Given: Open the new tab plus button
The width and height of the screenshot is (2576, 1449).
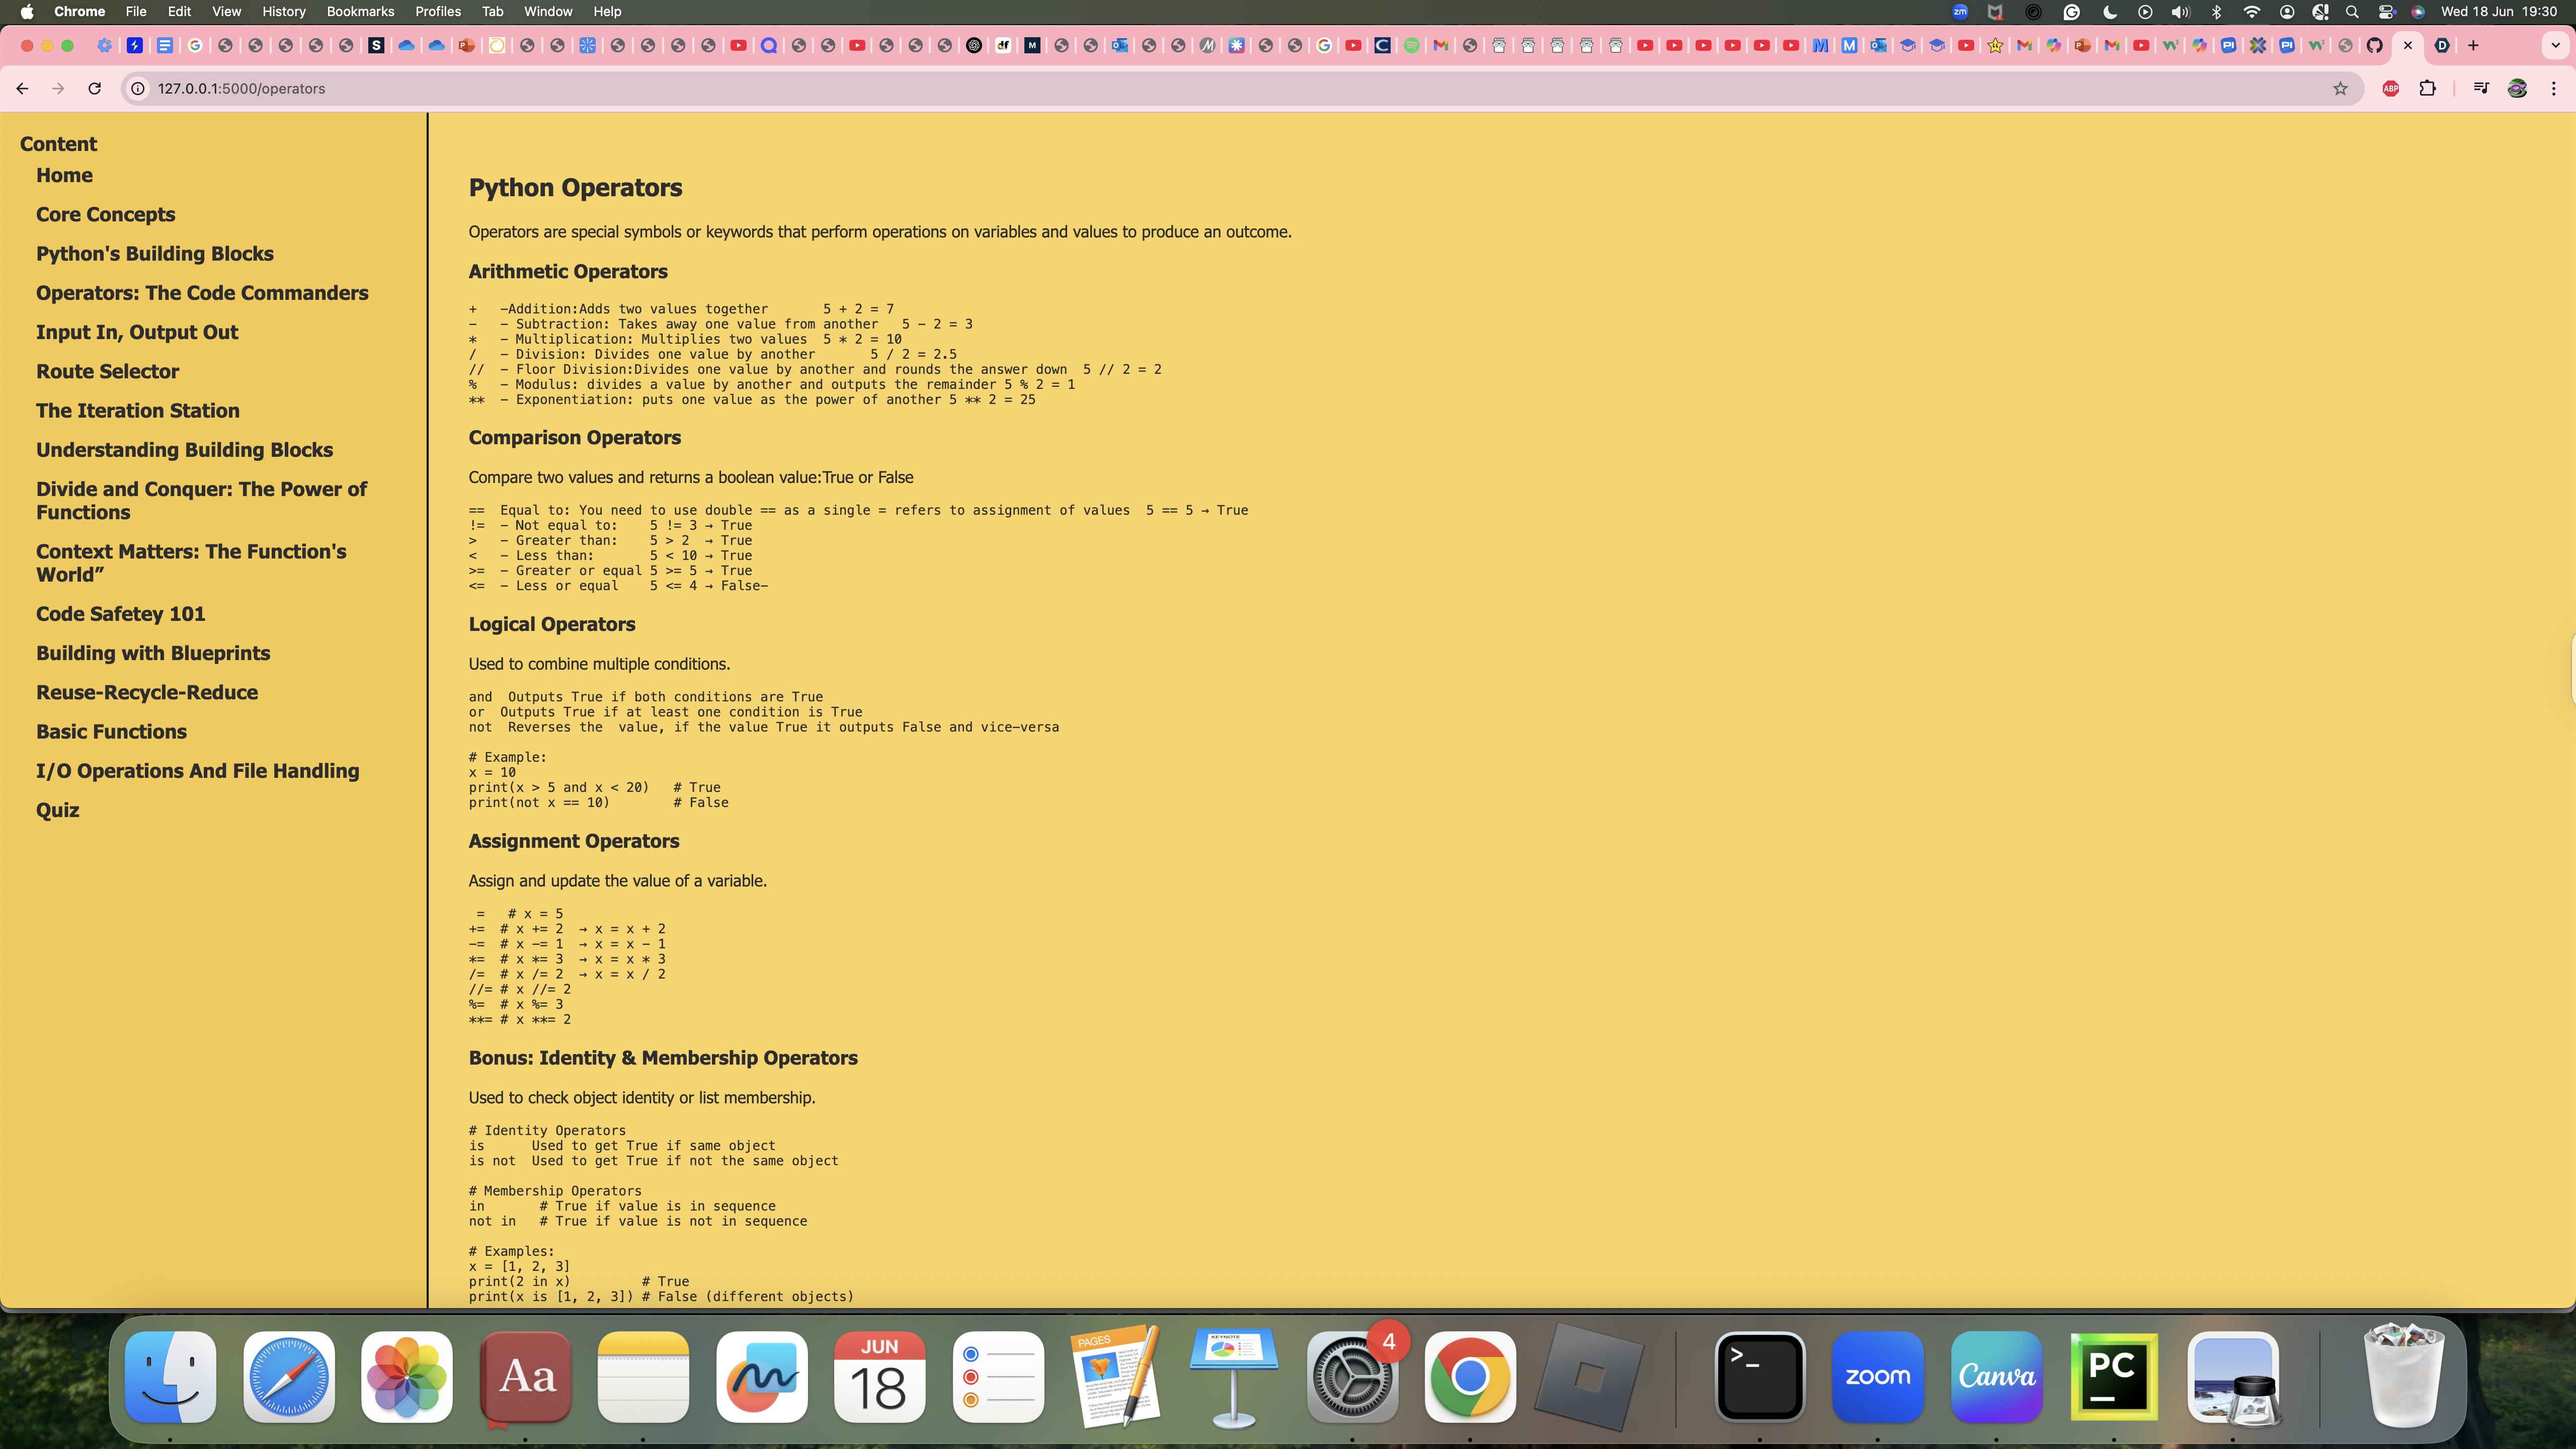Looking at the screenshot, I should tap(2473, 45).
